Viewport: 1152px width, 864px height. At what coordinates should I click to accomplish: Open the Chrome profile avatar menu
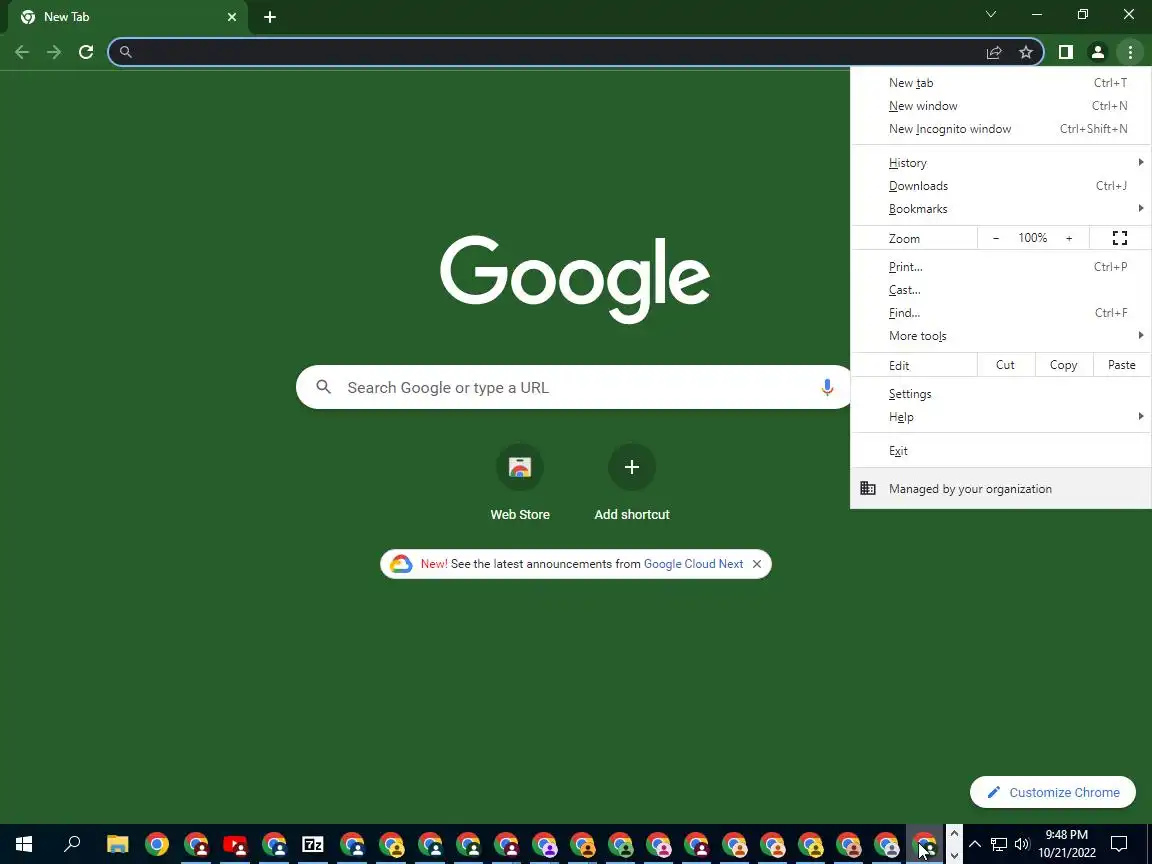pos(1098,52)
